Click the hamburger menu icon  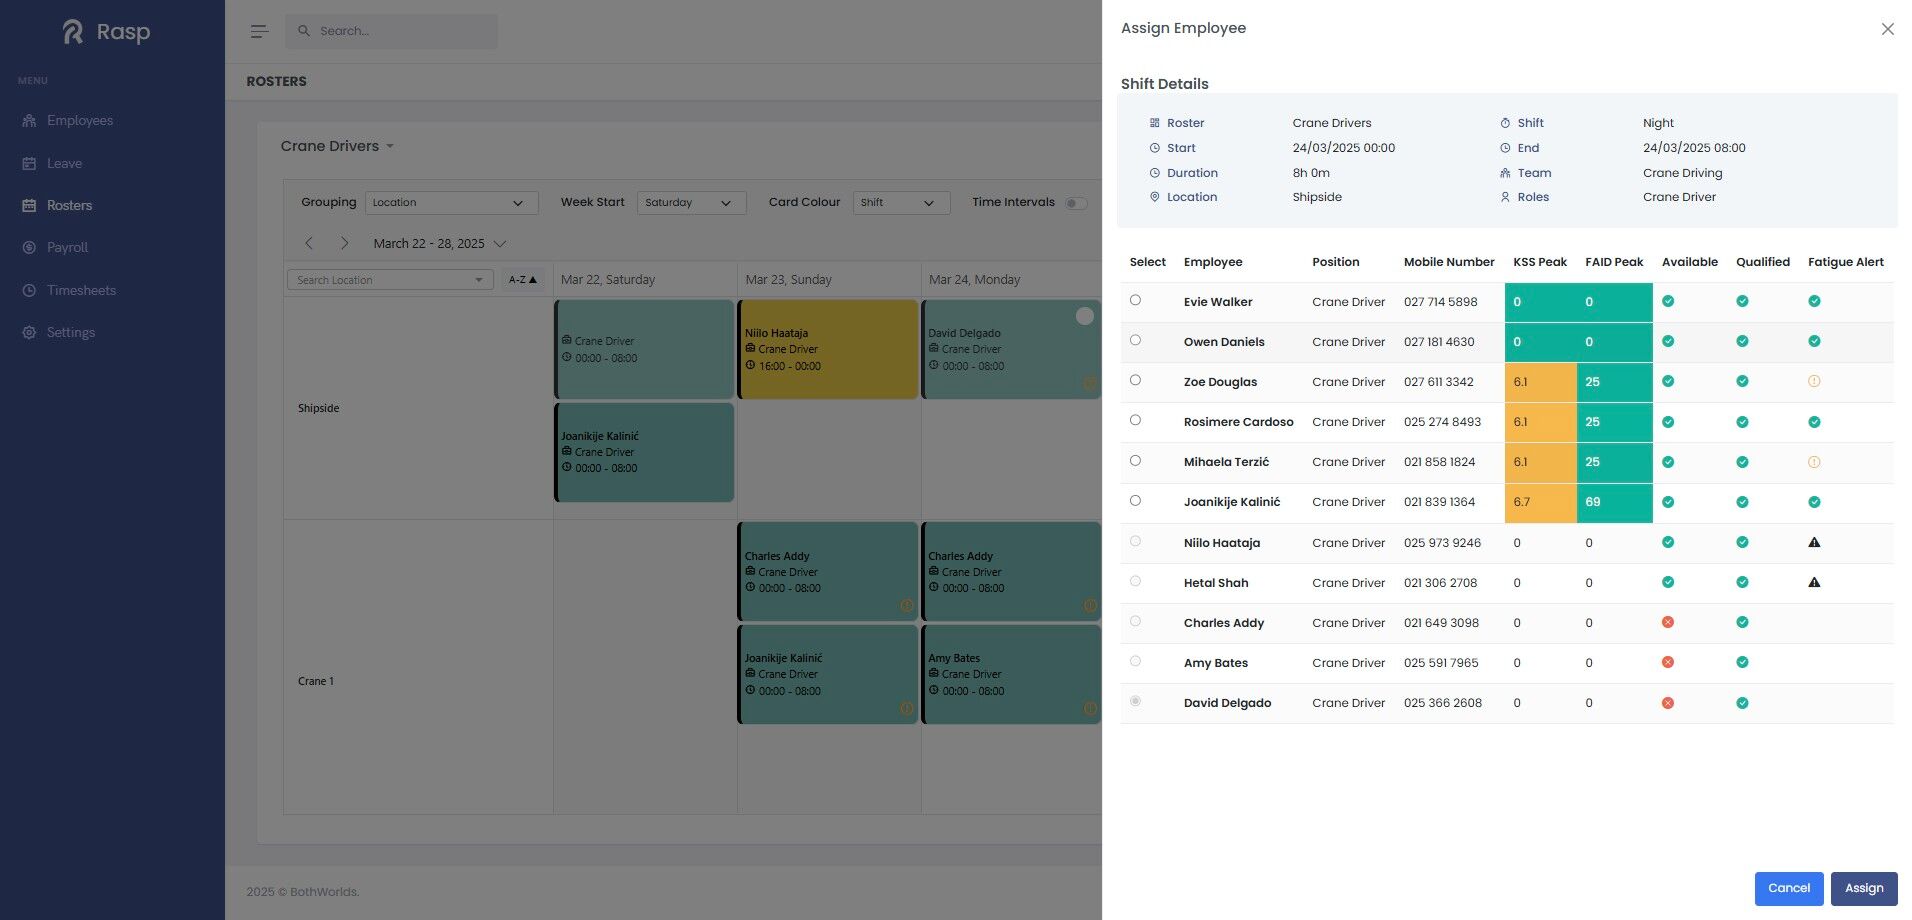(x=259, y=31)
